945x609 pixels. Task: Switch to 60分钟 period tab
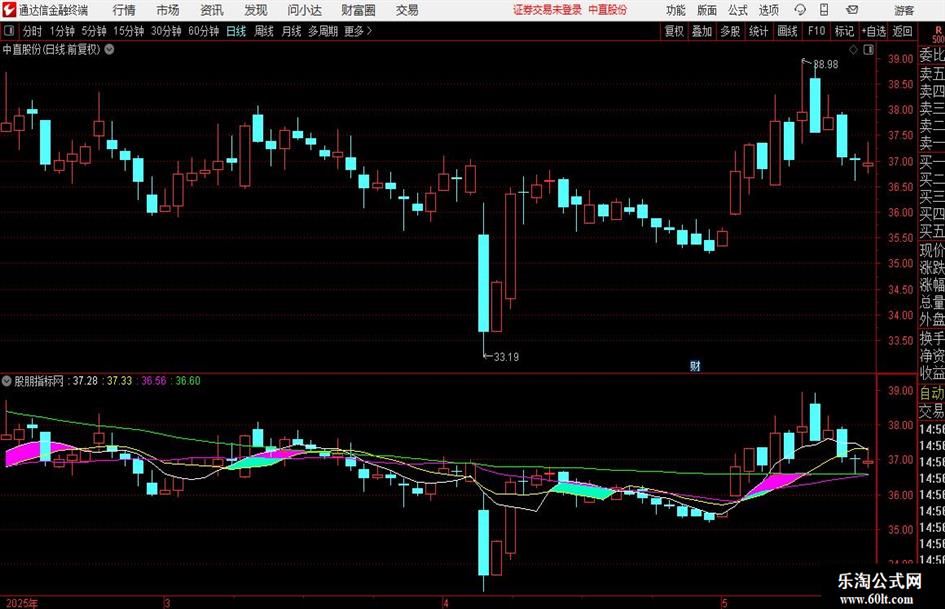[x=204, y=31]
